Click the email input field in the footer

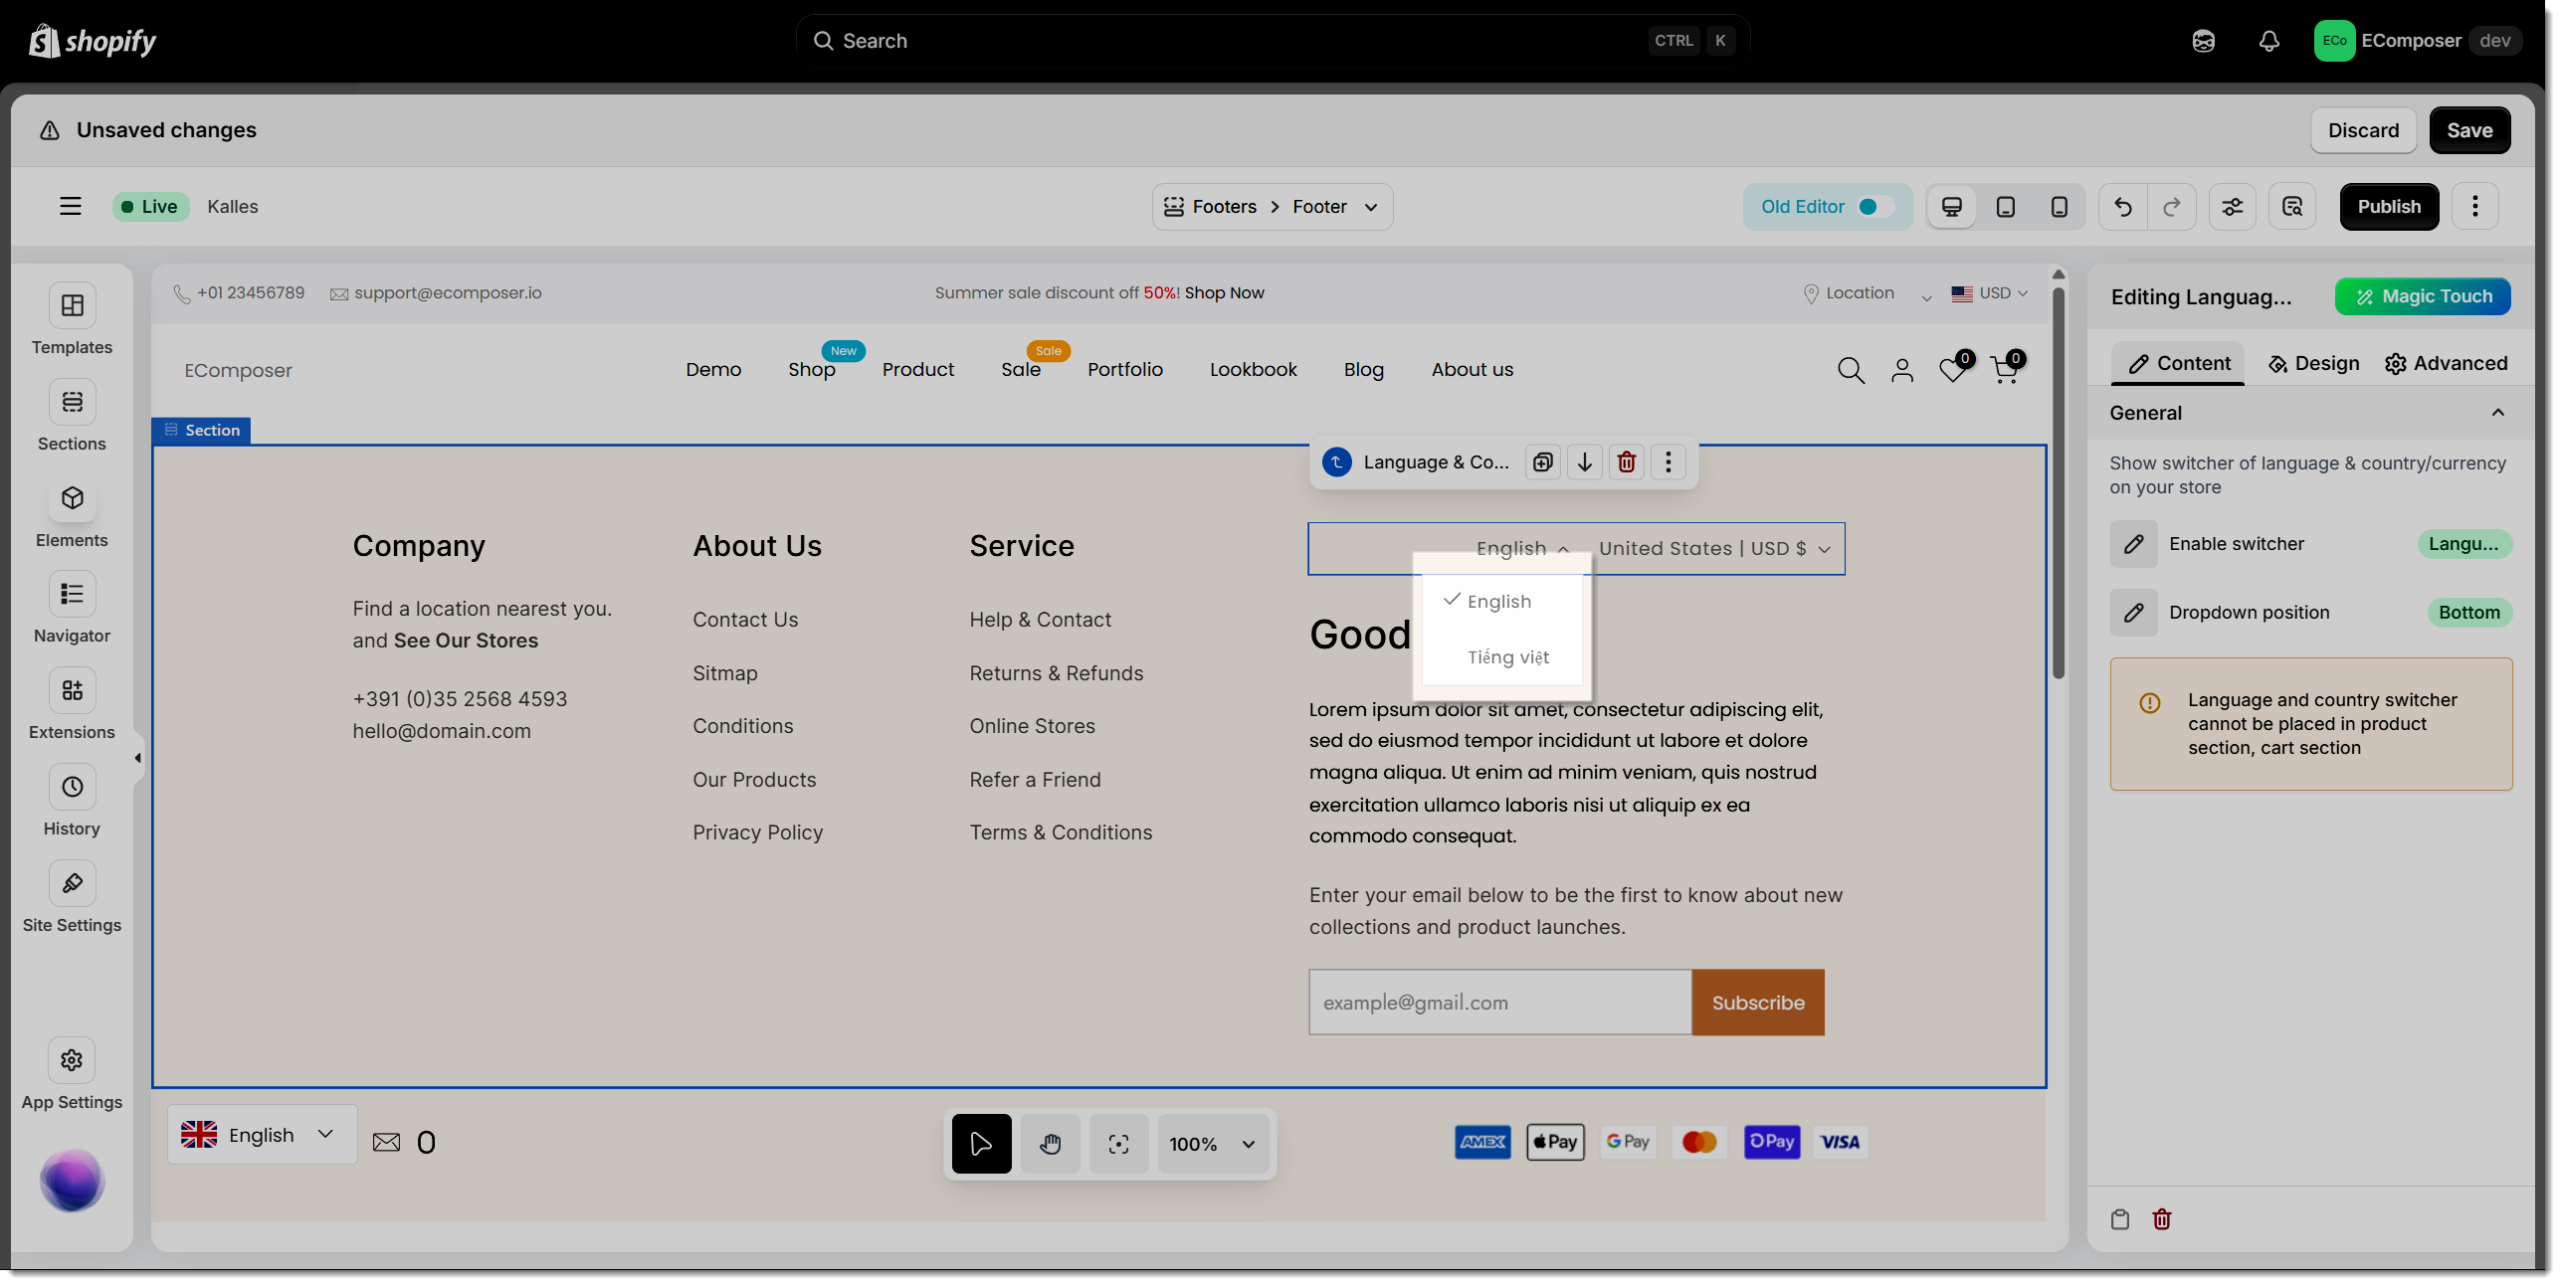(1499, 1002)
